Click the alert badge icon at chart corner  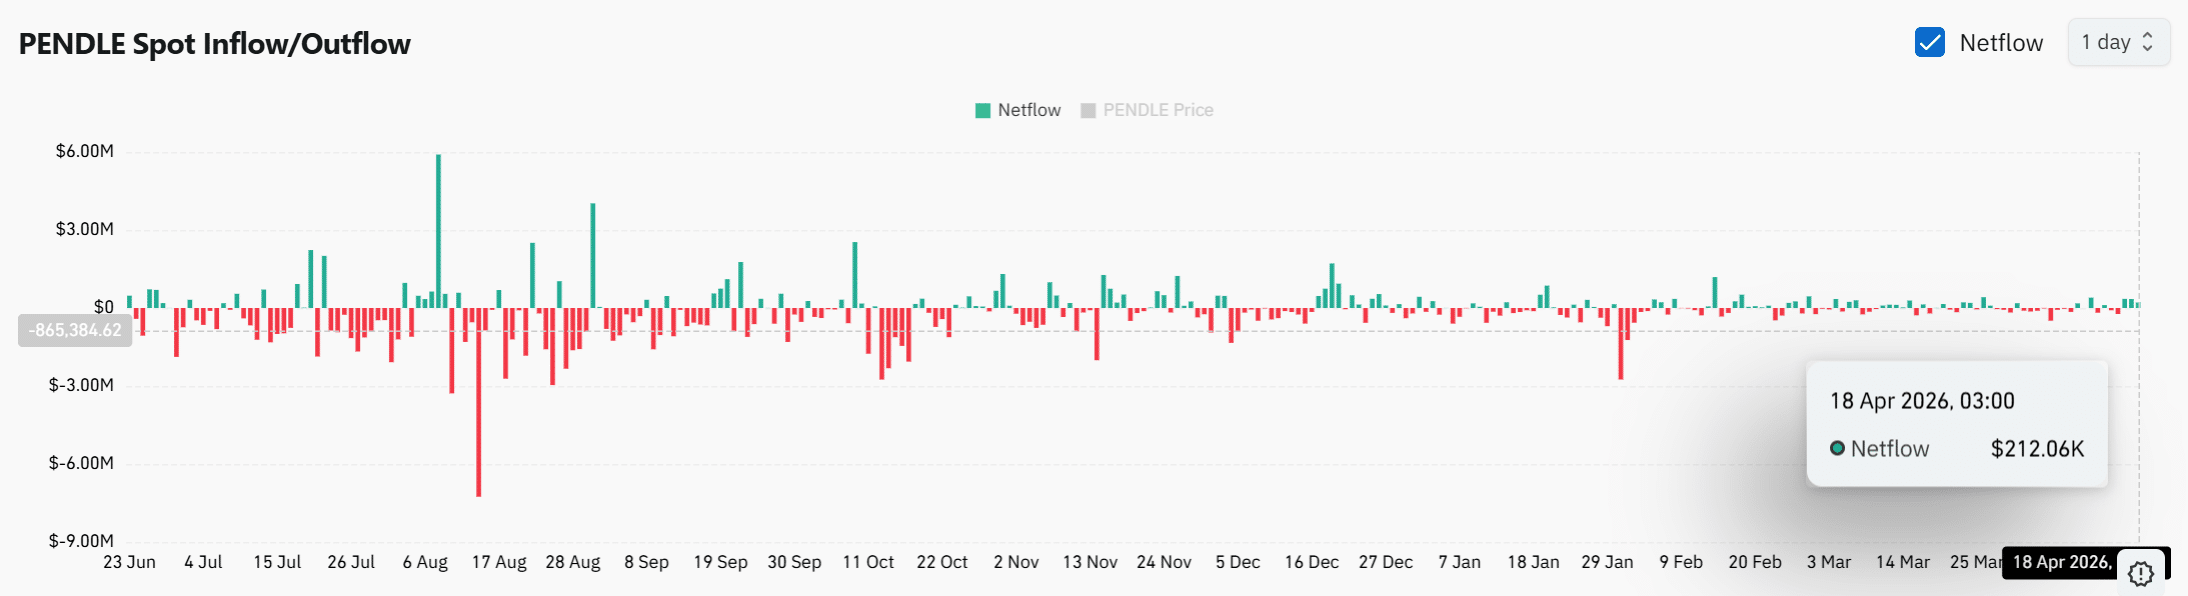tap(2140, 573)
